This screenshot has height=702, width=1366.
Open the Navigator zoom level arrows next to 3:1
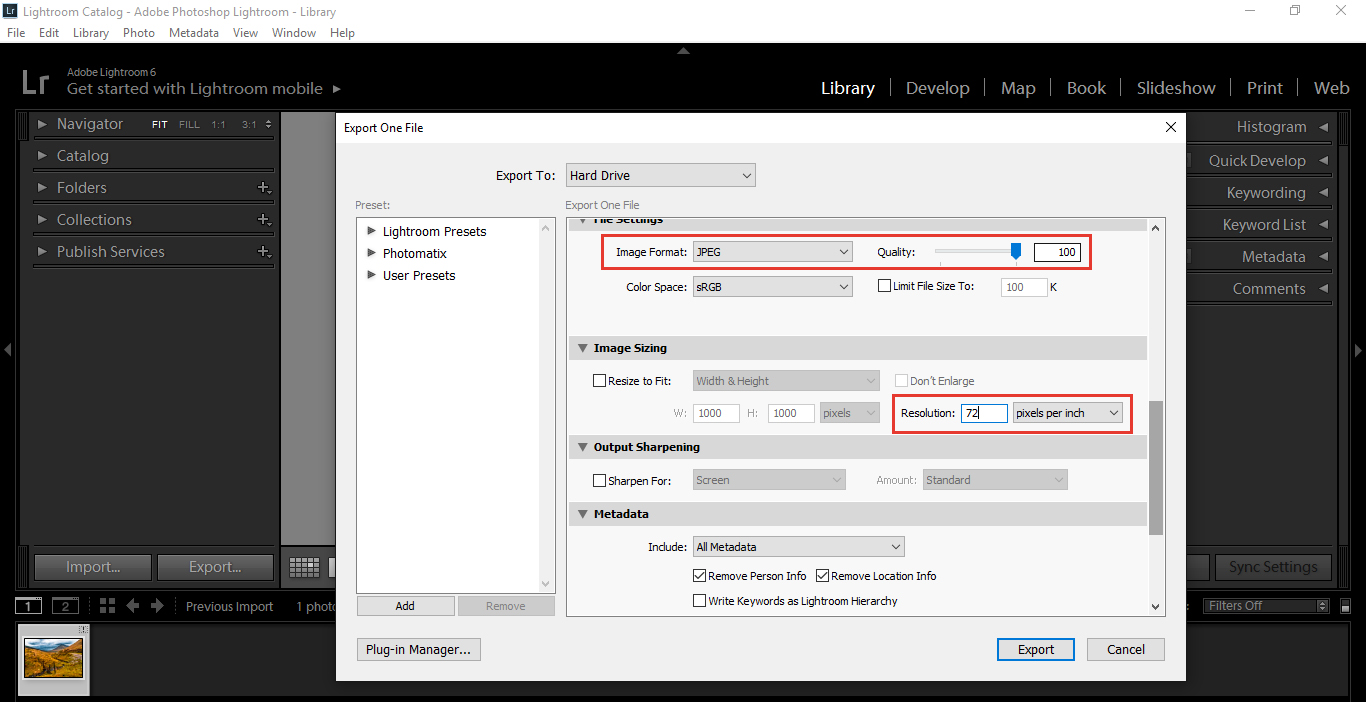pyautogui.click(x=267, y=125)
